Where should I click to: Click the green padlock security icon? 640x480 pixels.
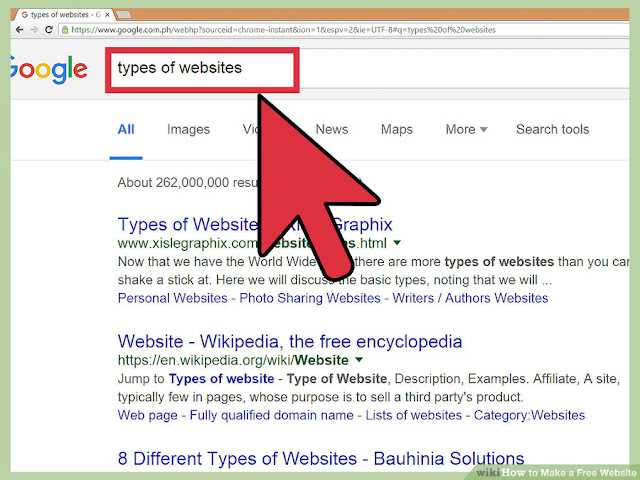click(x=65, y=30)
